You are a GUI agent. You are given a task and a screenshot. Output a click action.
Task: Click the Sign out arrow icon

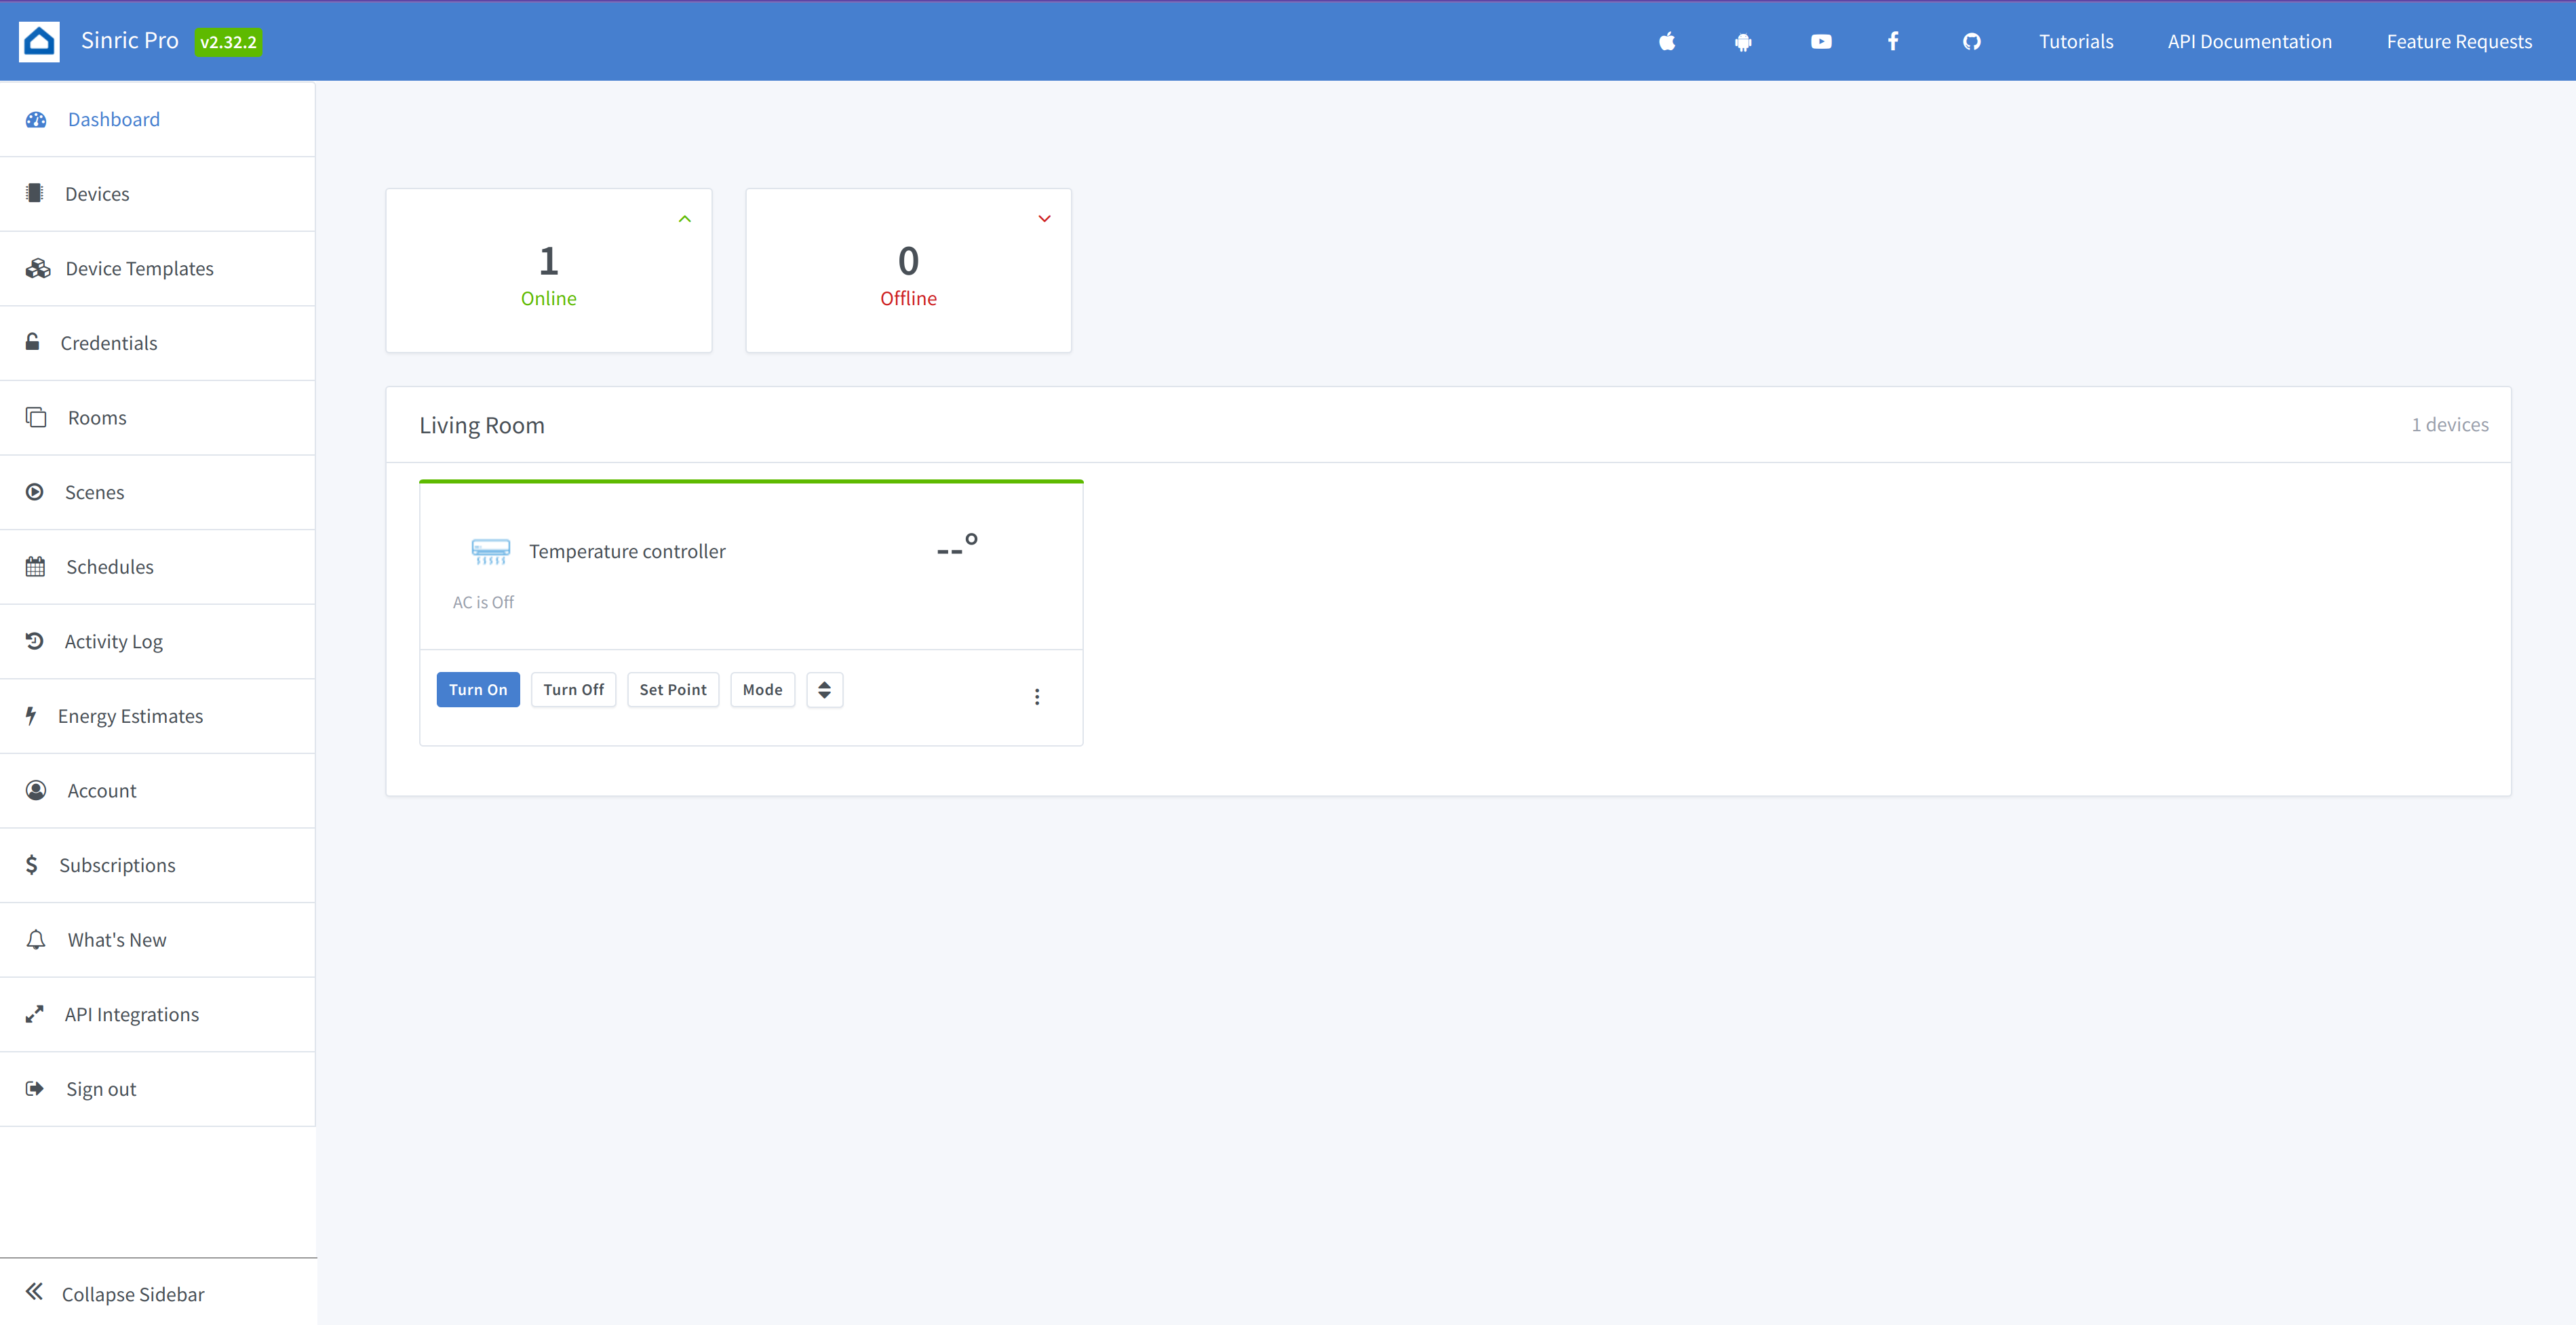[x=35, y=1088]
